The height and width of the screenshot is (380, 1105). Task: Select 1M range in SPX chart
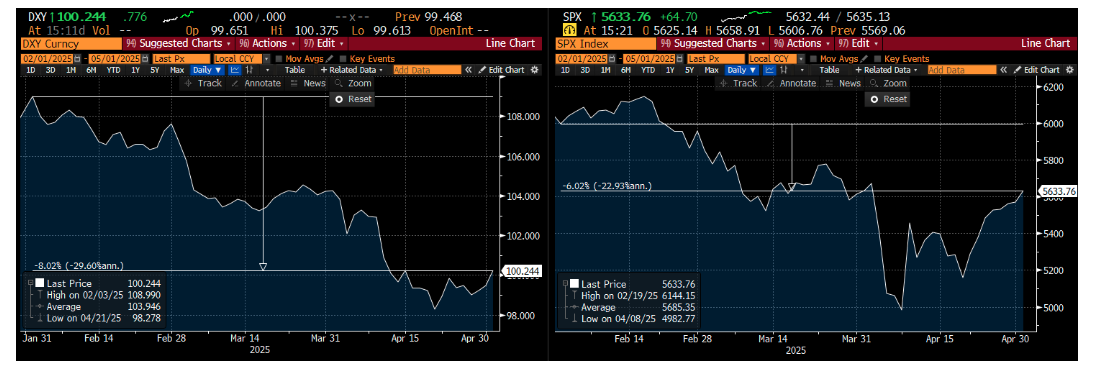pyautogui.click(x=605, y=70)
